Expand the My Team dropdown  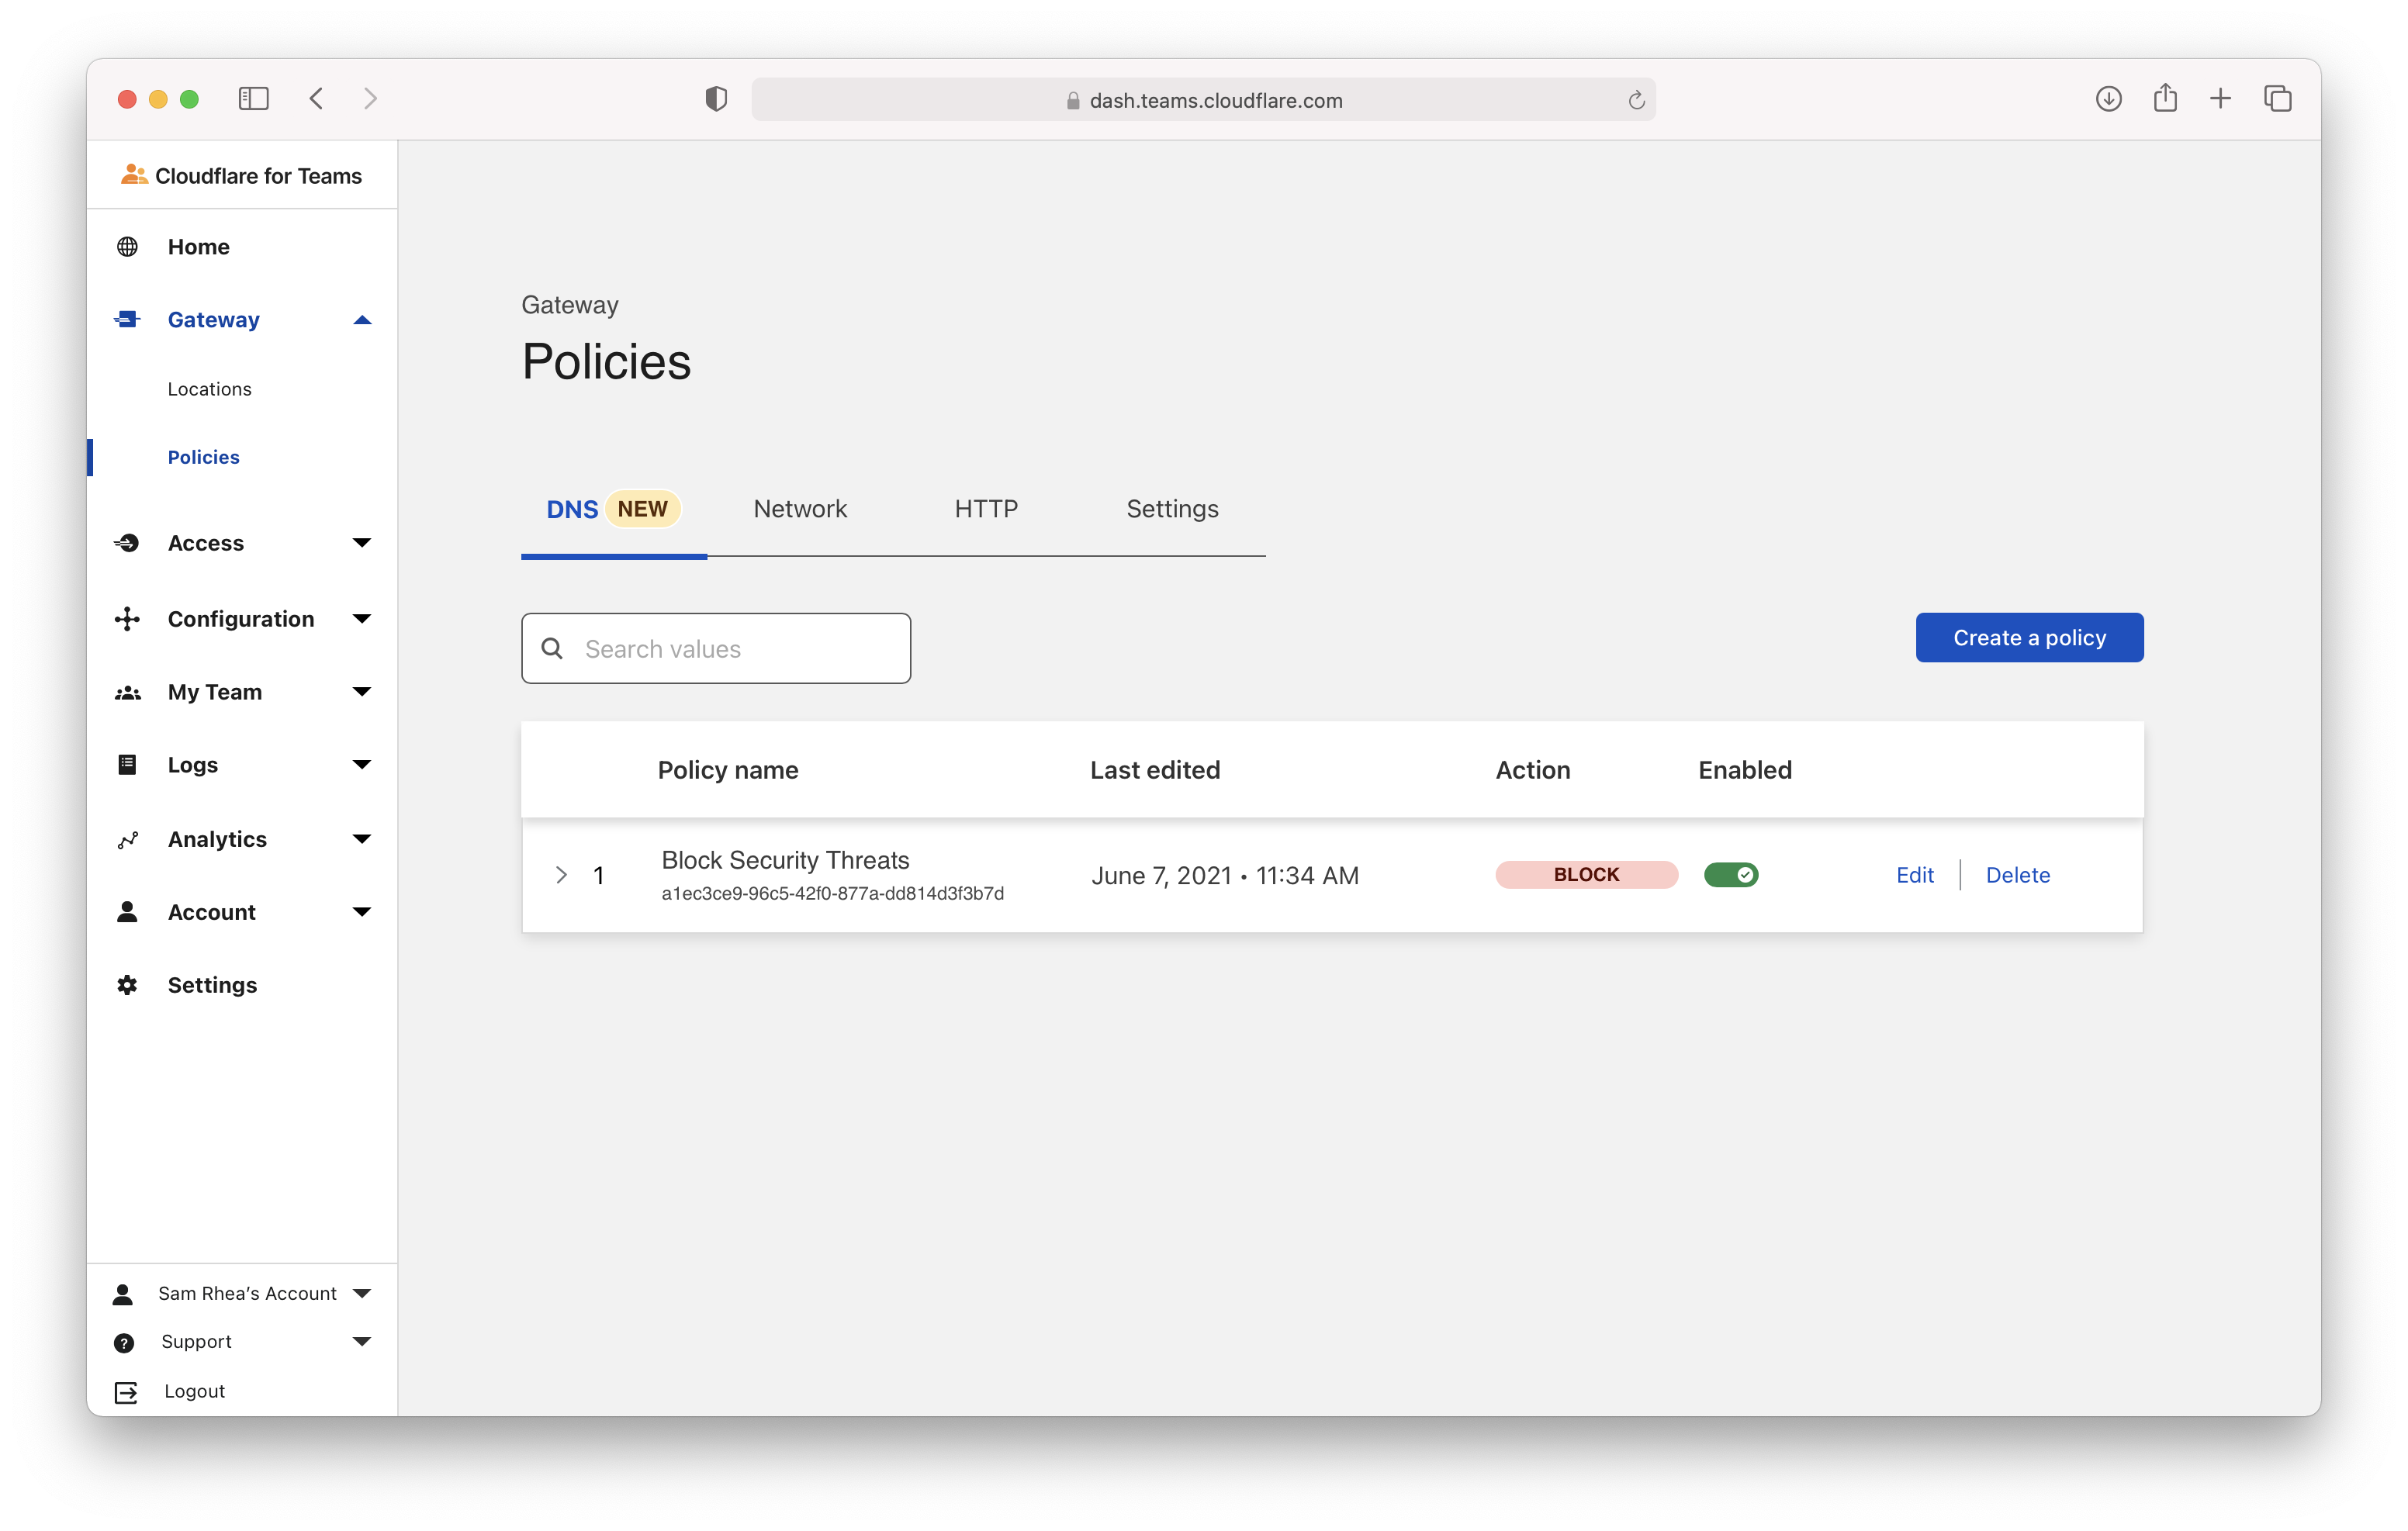click(x=361, y=691)
